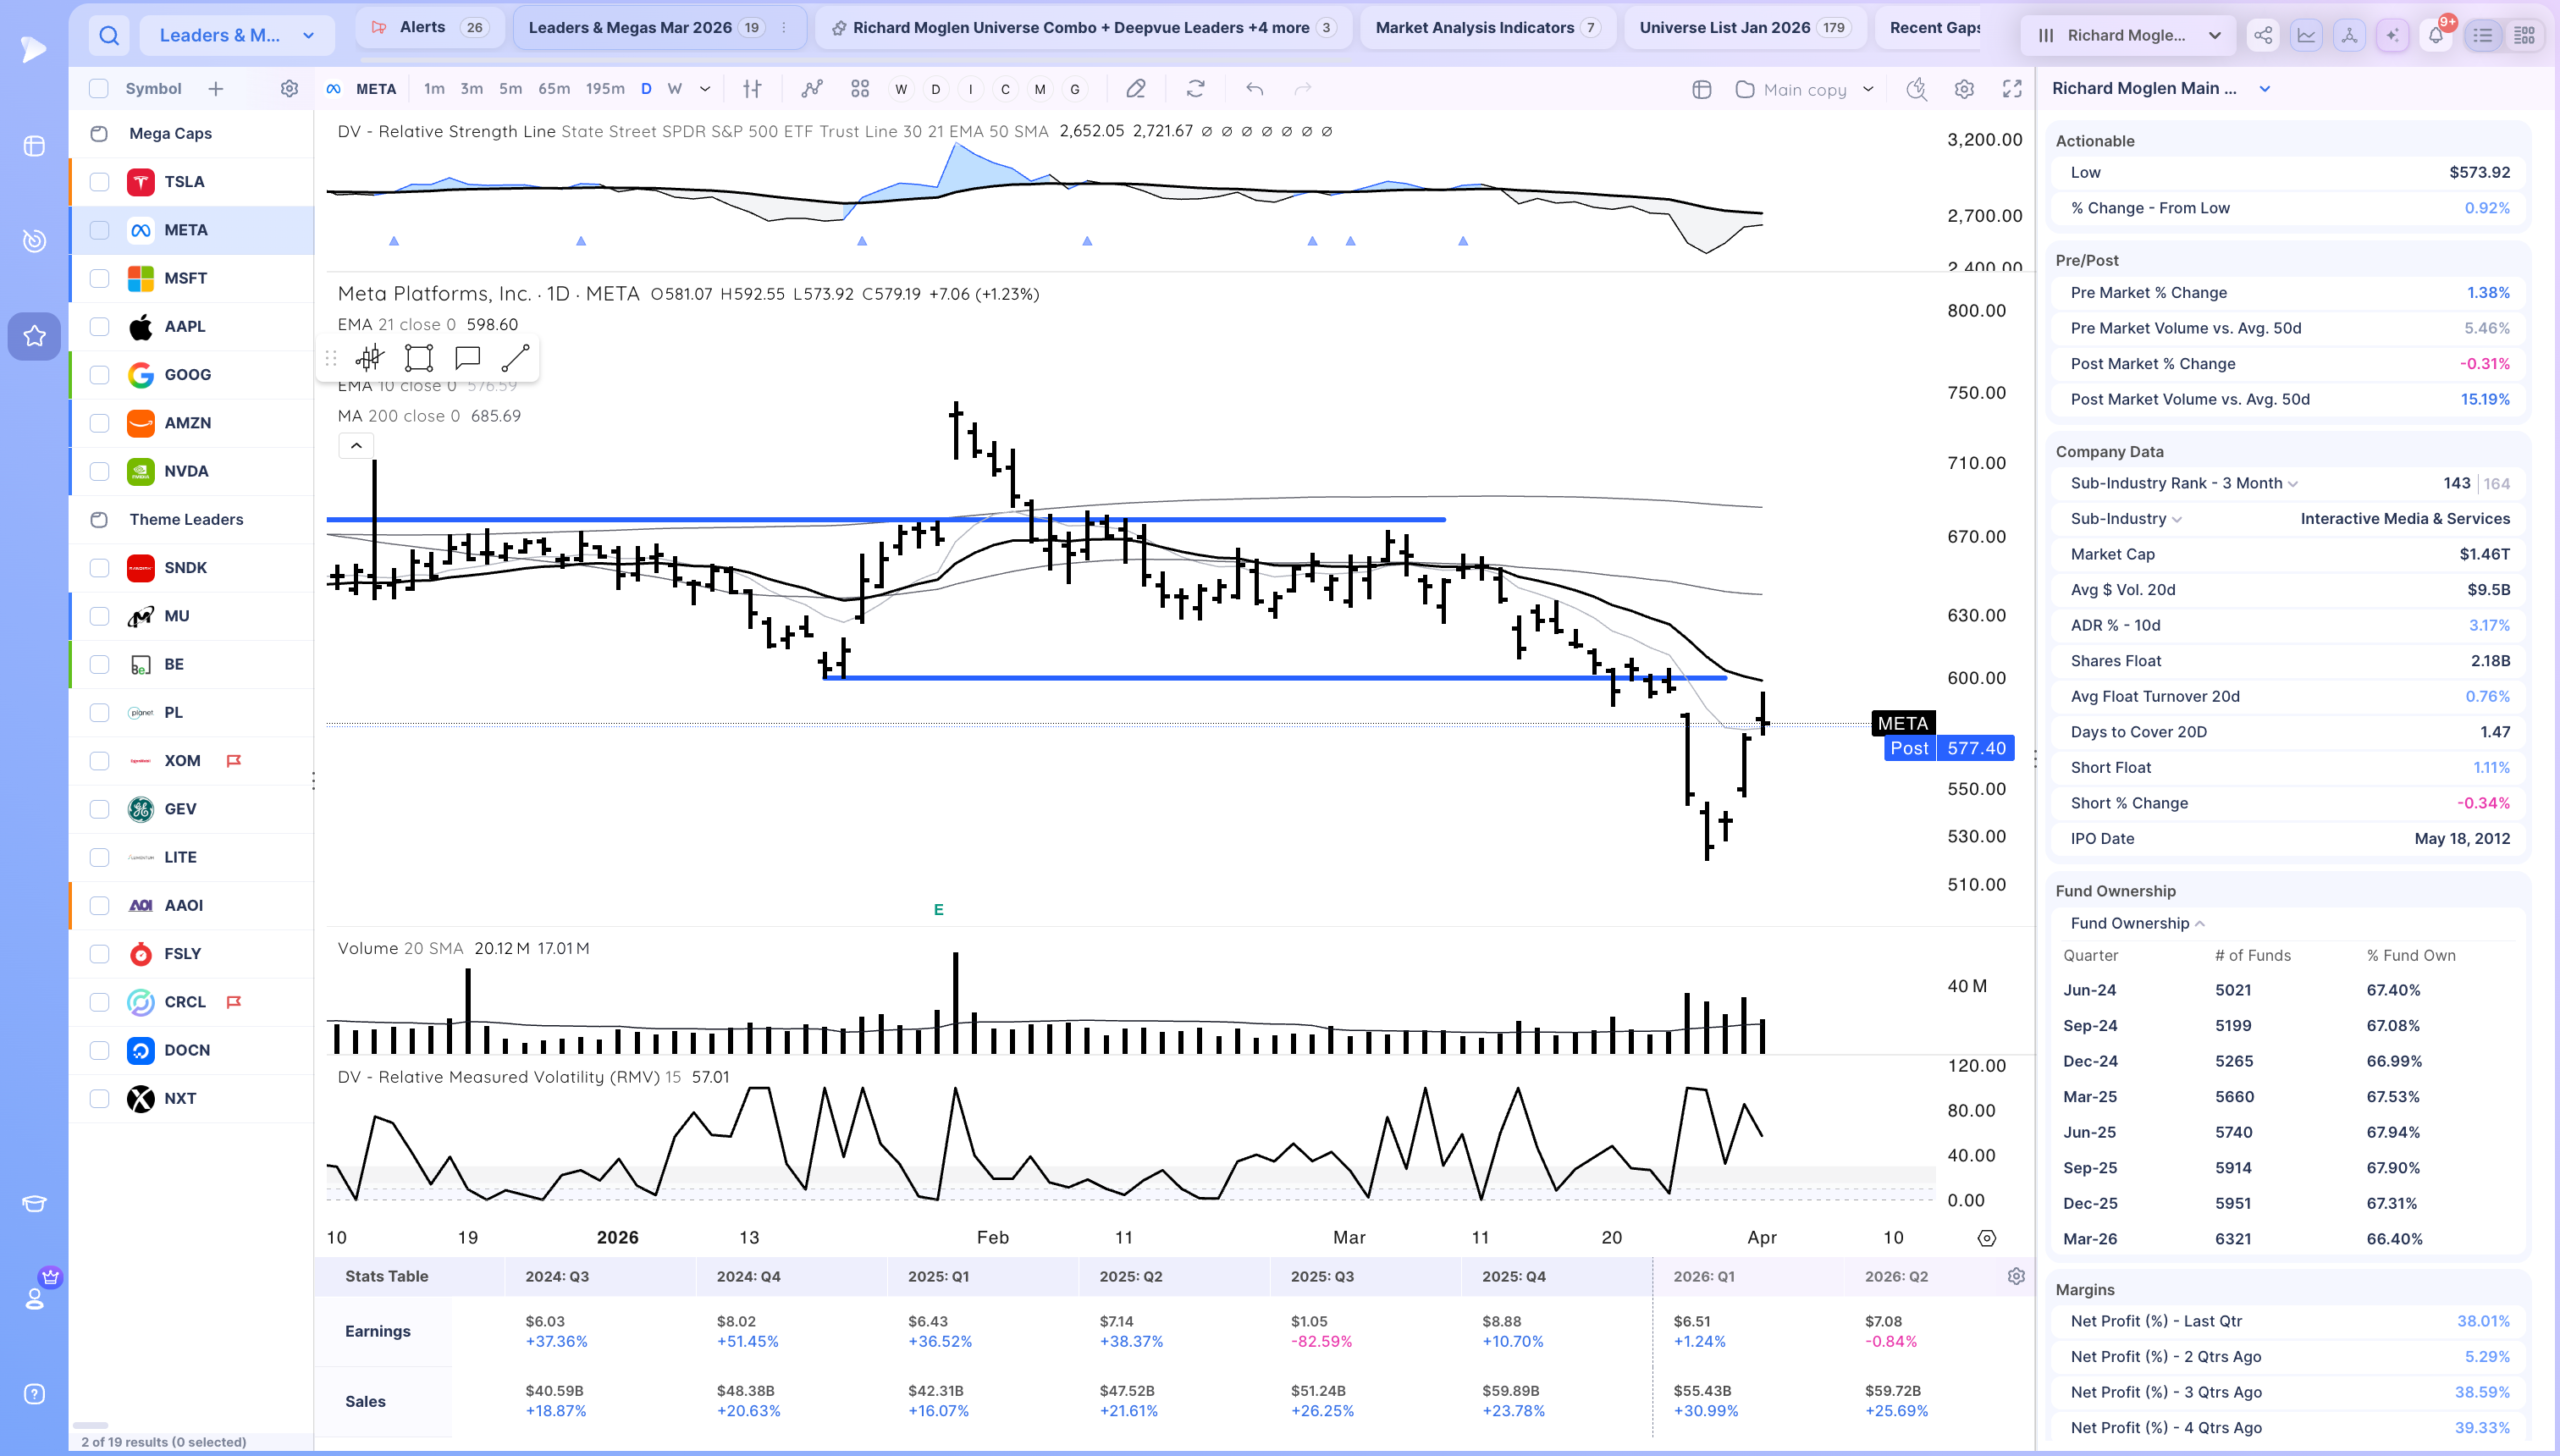Open the chart settings gear icon

(1964, 89)
